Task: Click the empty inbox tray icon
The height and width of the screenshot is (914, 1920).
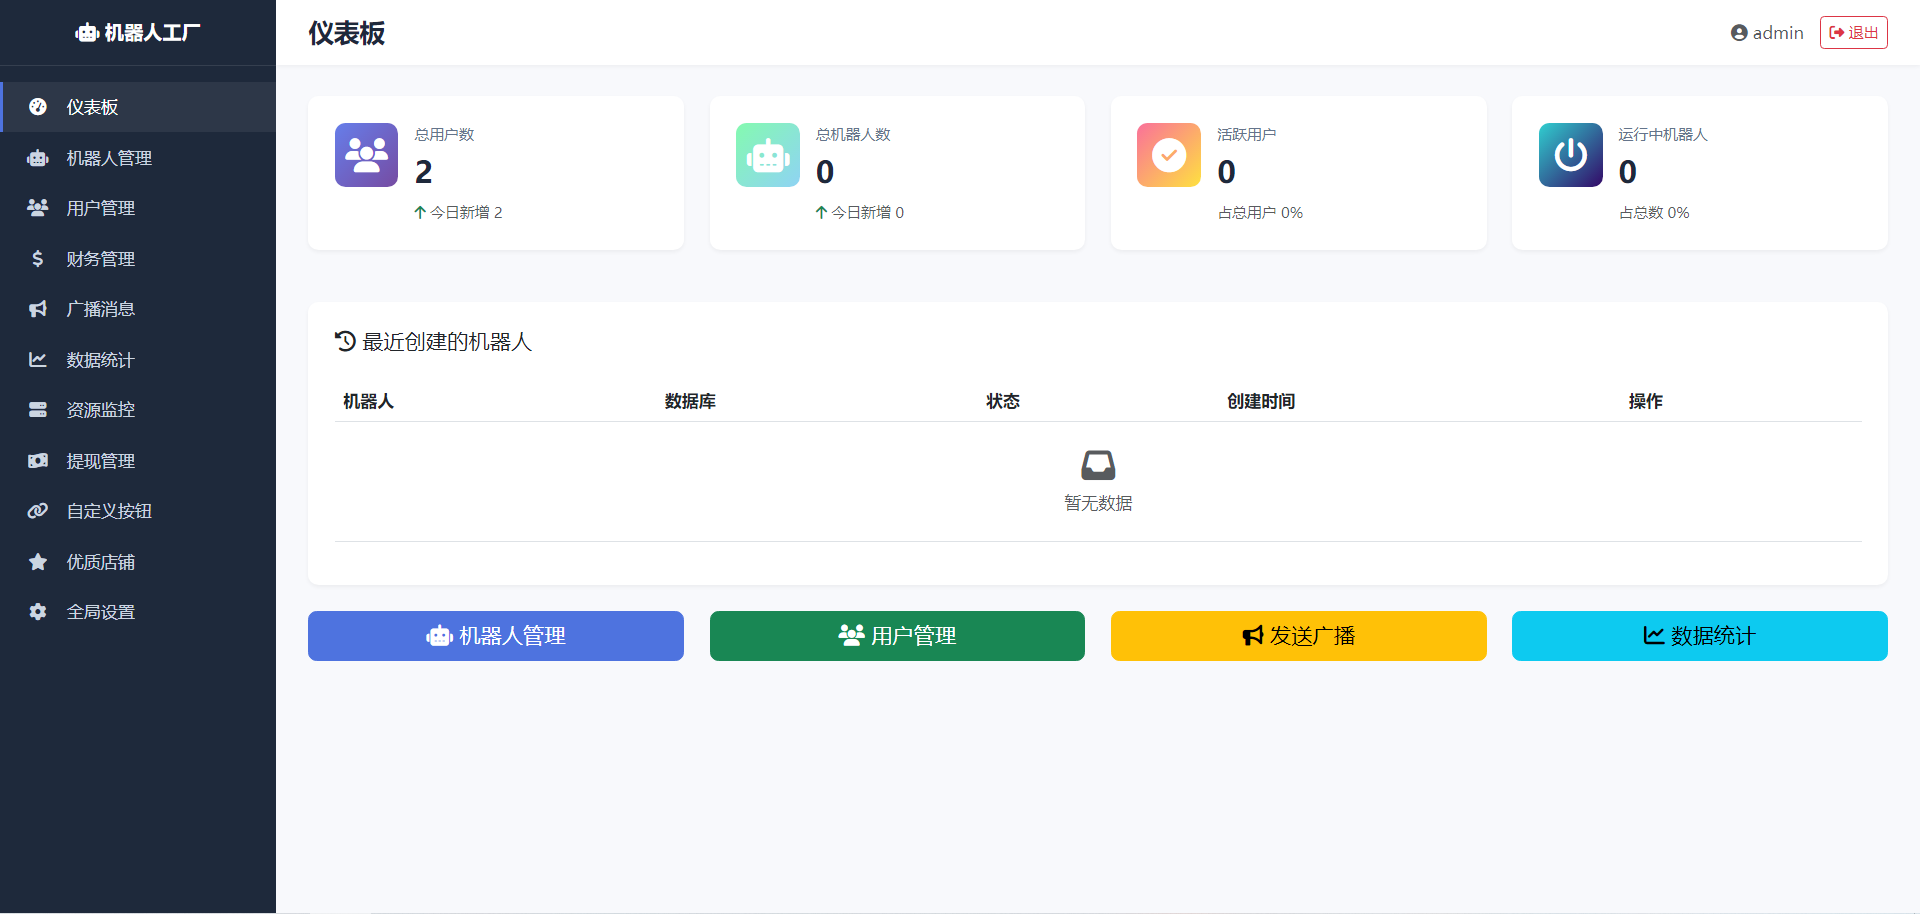Action: [1097, 465]
